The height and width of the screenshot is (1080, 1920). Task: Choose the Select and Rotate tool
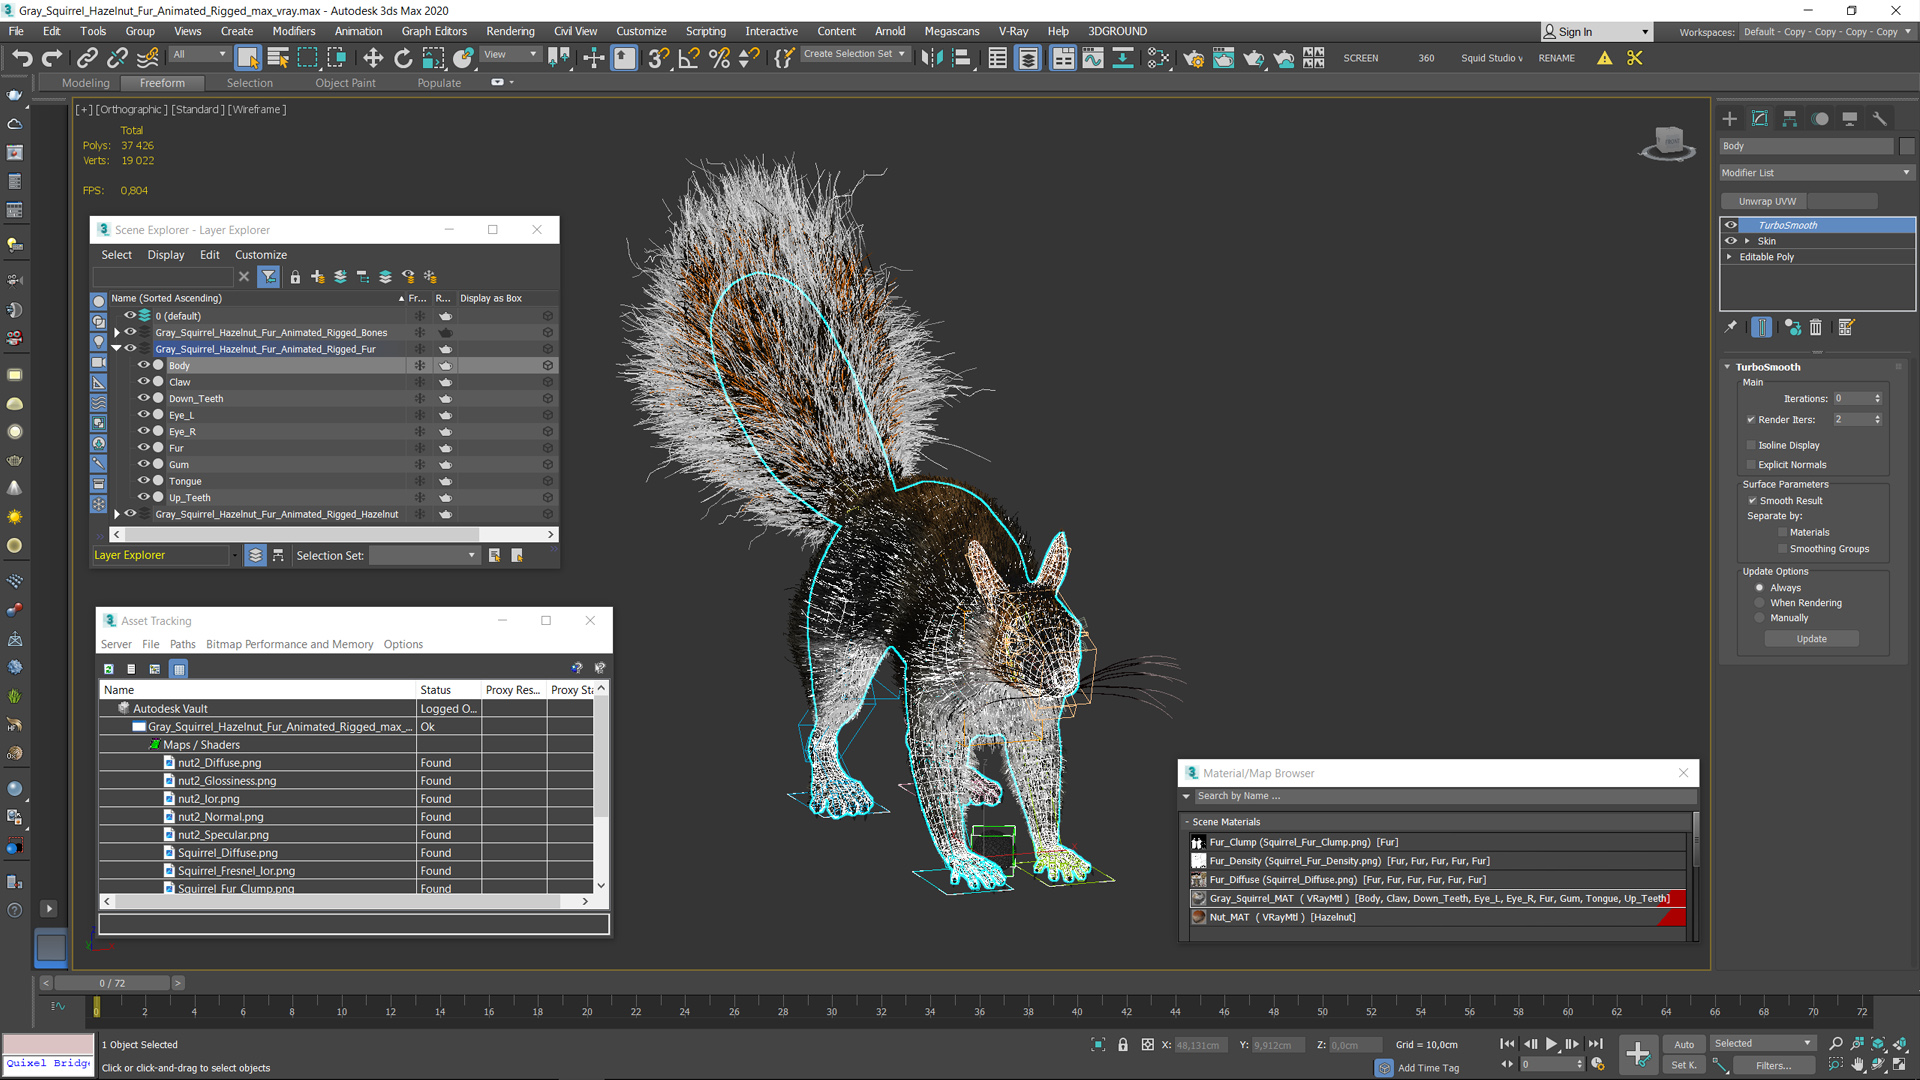pyautogui.click(x=403, y=58)
